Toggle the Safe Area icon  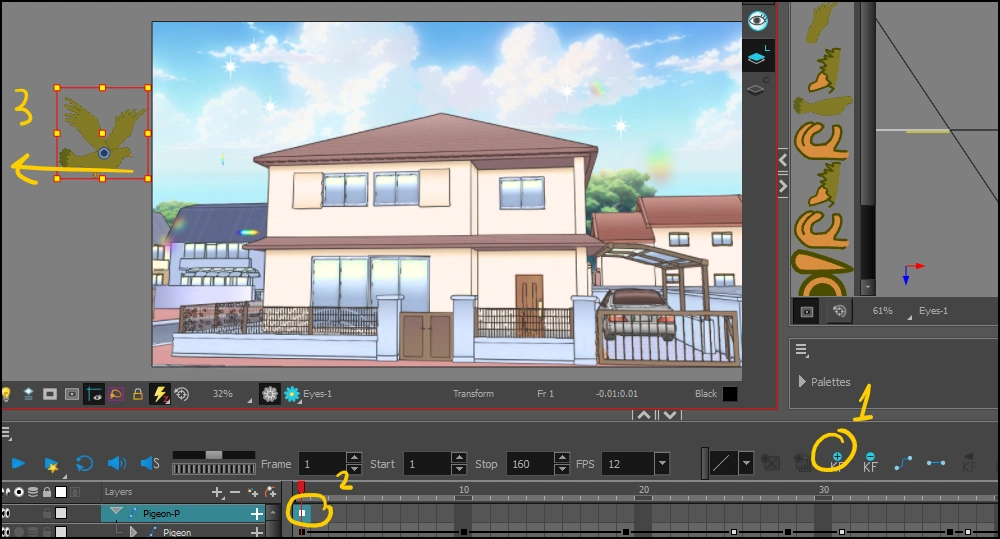click(72, 394)
